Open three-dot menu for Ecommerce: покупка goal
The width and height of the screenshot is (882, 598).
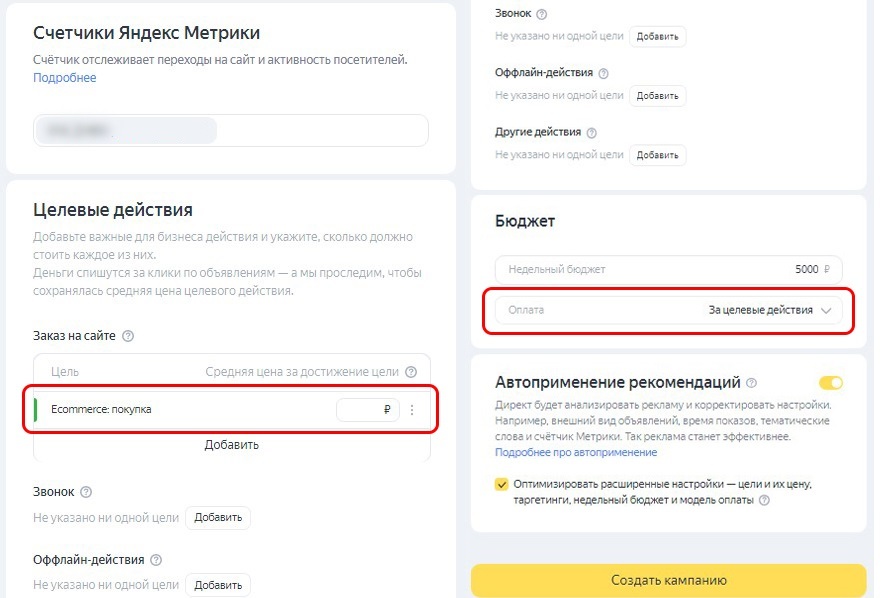[412, 410]
